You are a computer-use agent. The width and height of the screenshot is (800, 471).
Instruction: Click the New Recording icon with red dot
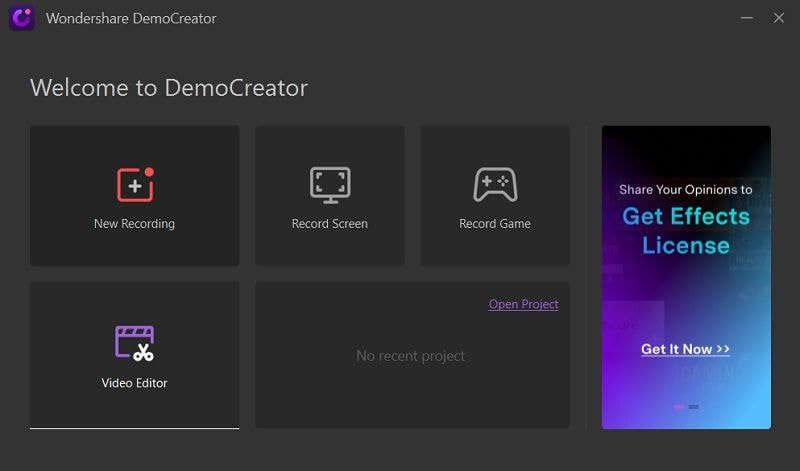click(x=135, y=185)
